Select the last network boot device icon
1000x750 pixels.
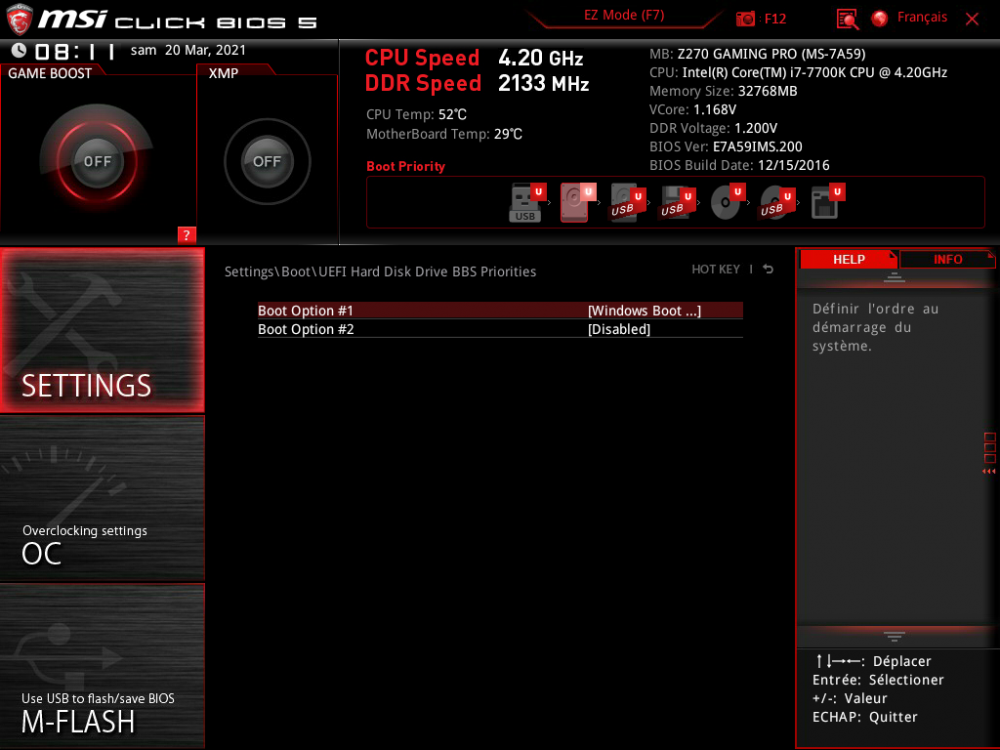[x=827, y=202]
